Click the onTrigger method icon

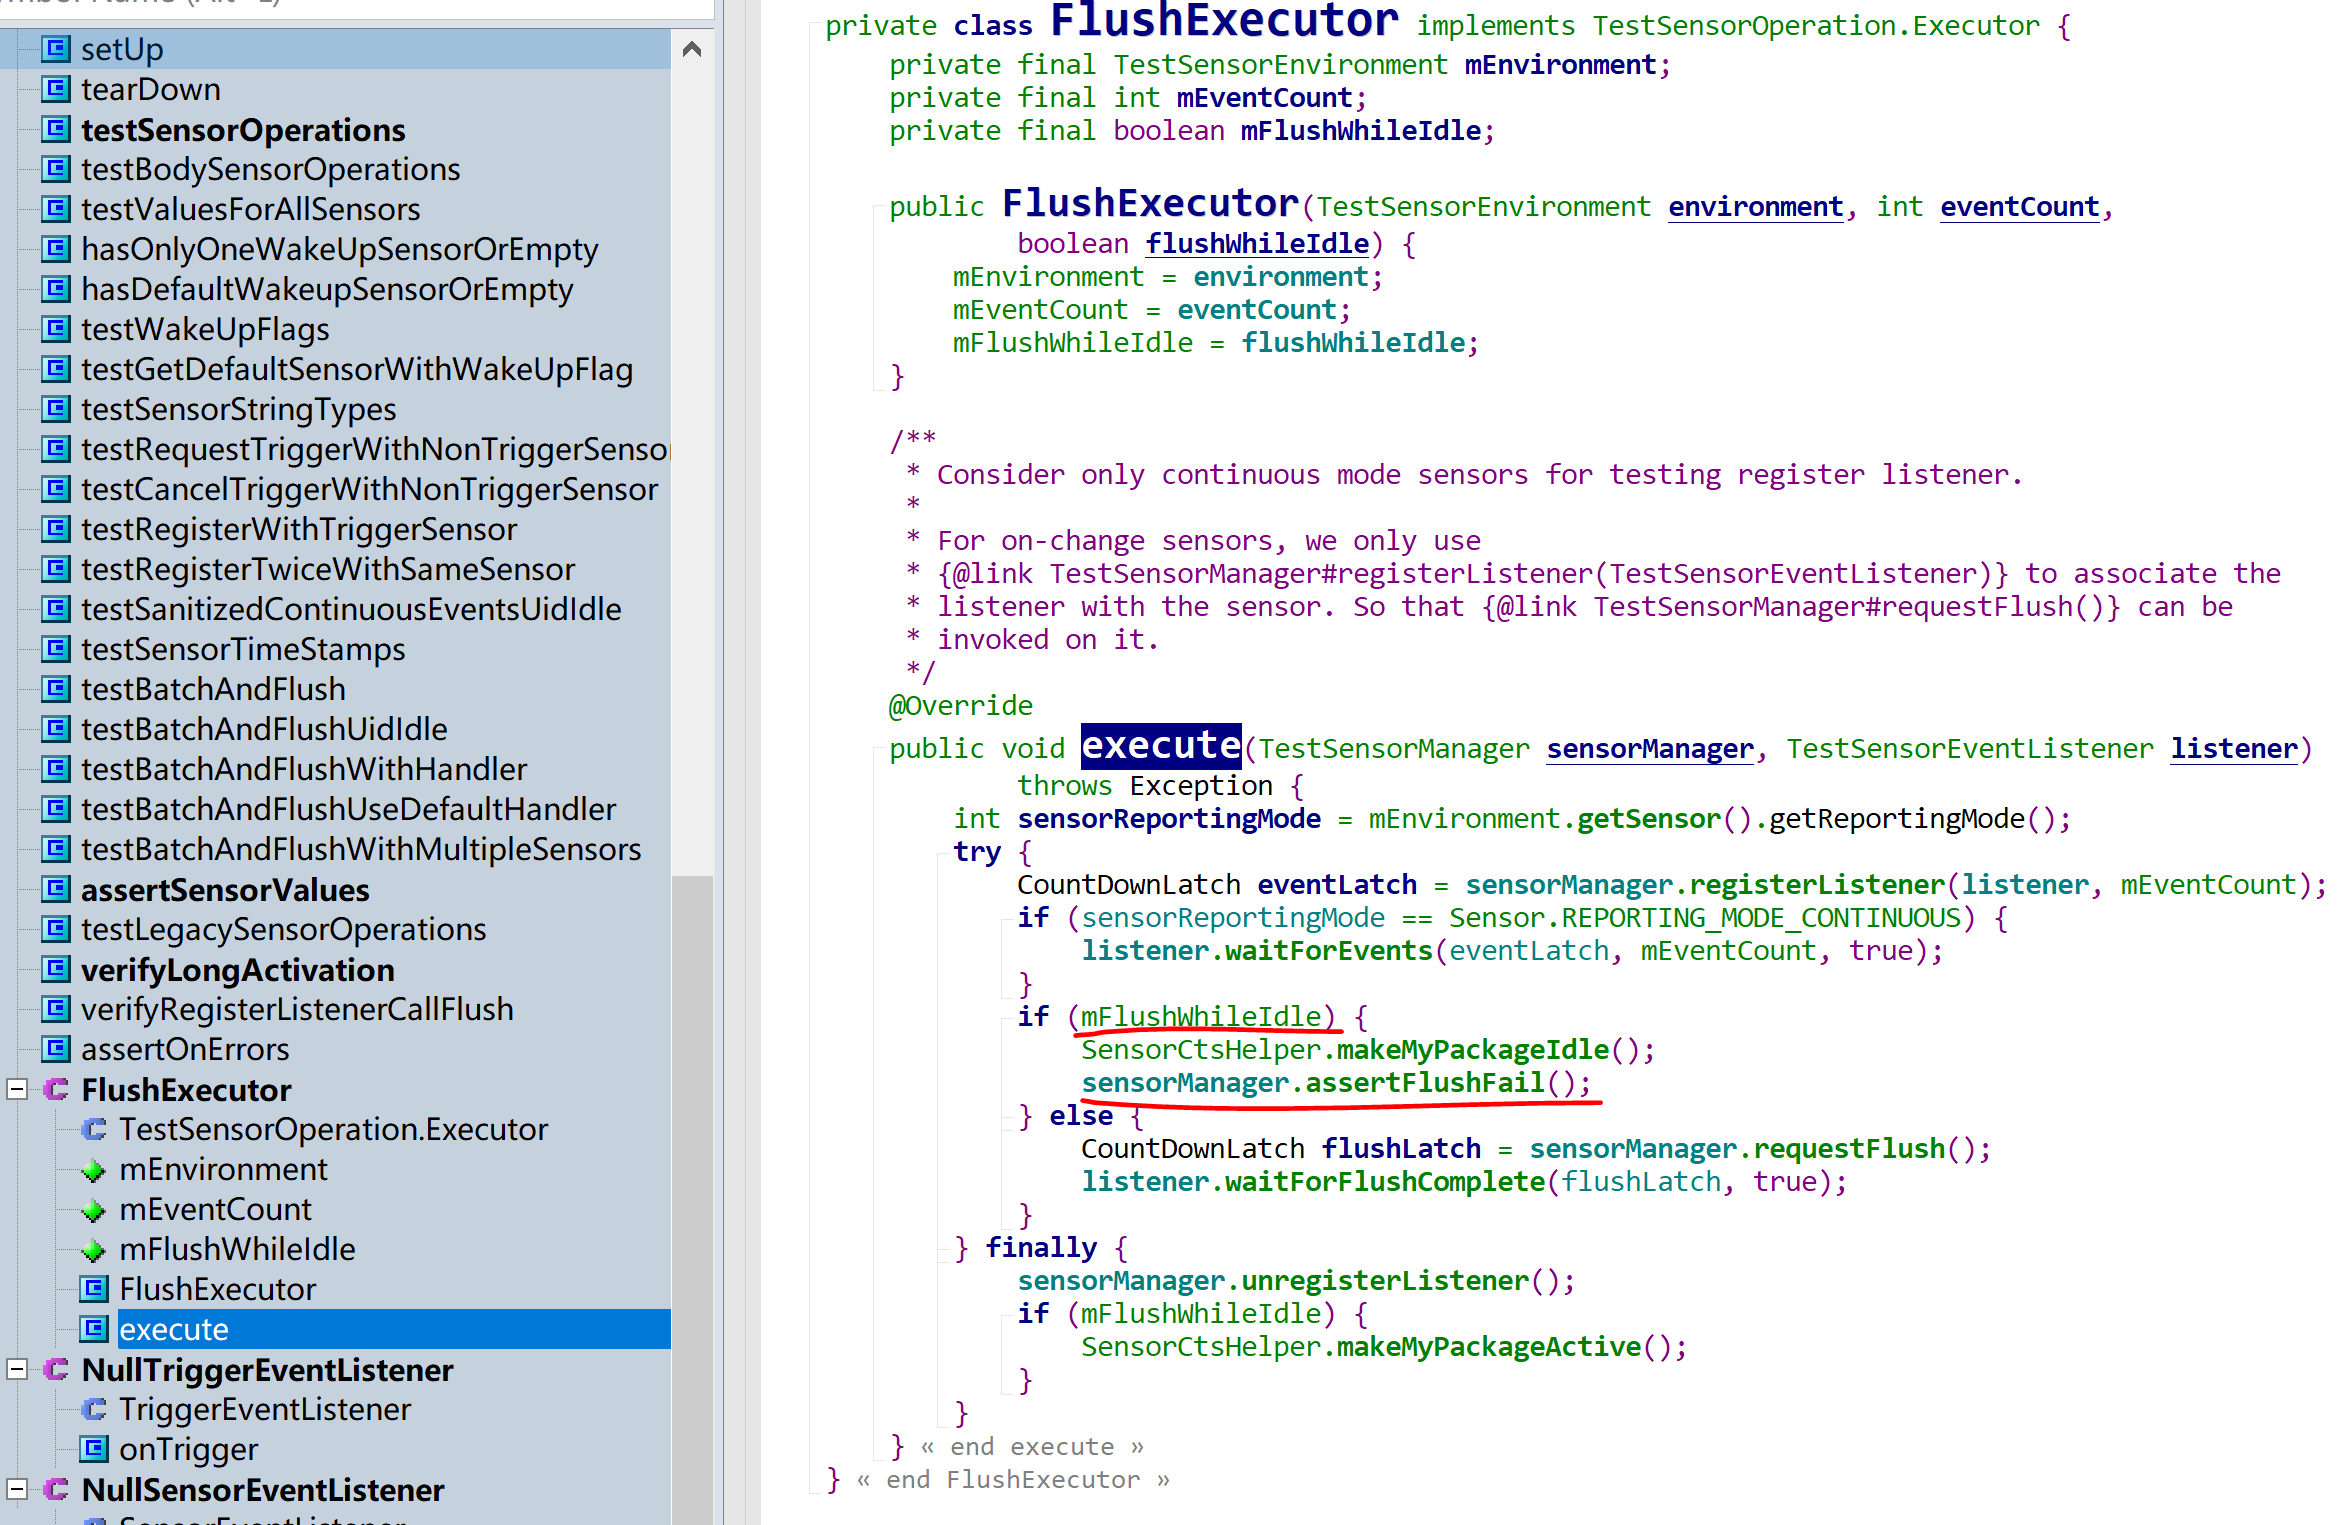click(94, 1449)
